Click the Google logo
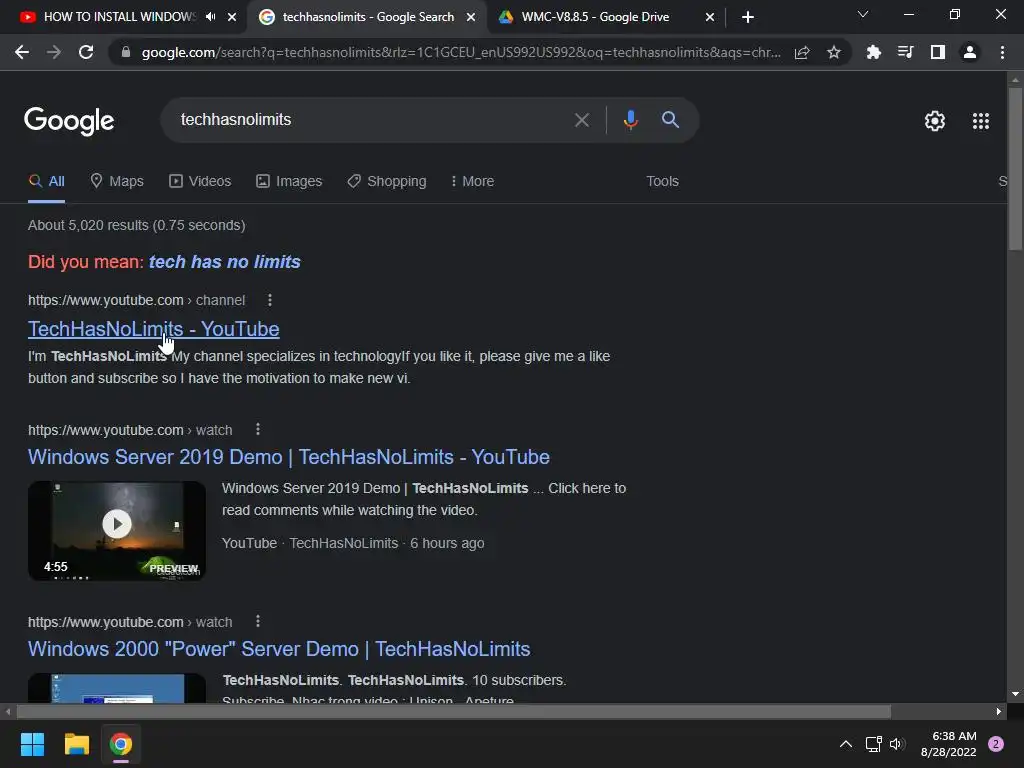1024x768 pixels. pyautogui.click(x=69, y=121)
